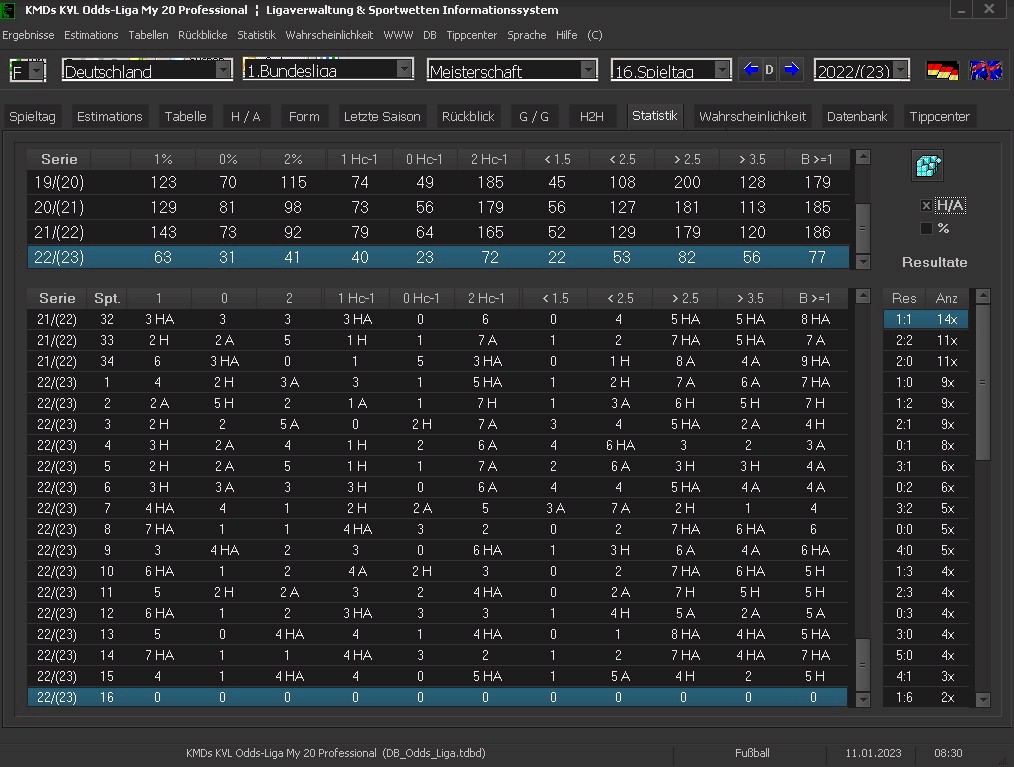Open the Tabellen menu
1014x767 pixels.
pyautogui.click(x=148, y=35)
